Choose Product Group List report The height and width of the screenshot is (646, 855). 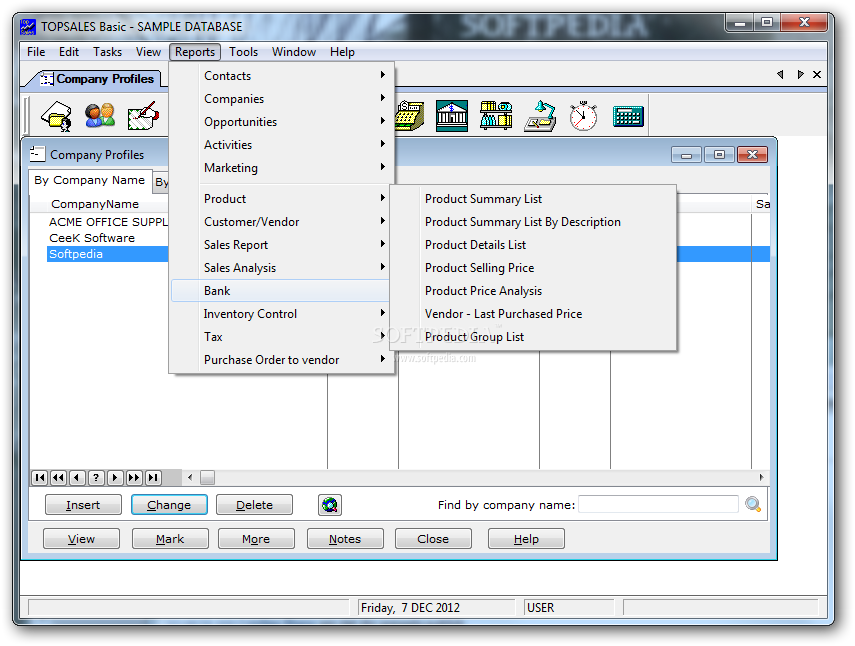coord(533,336)
